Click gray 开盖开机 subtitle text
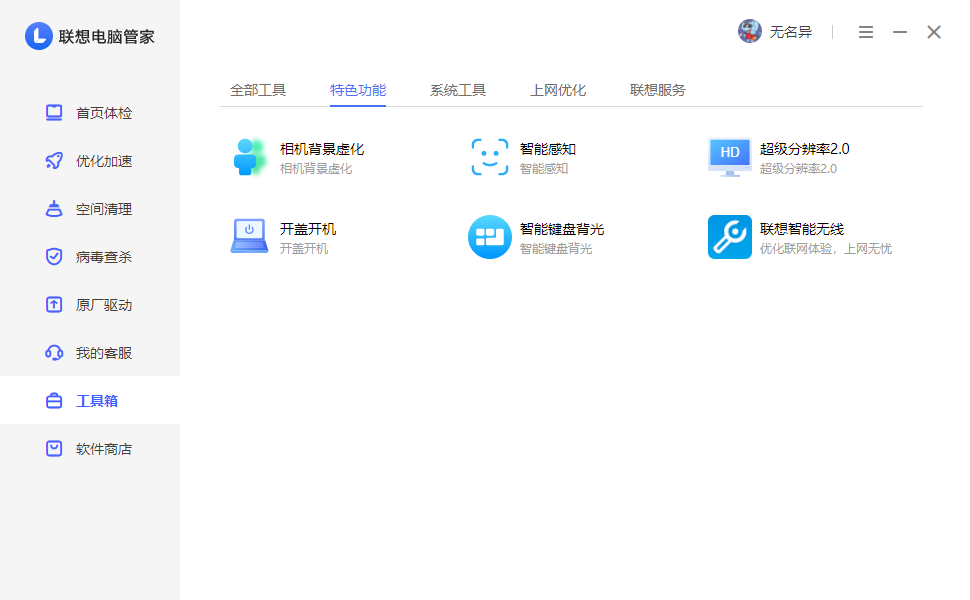Screen dimensions: 970x600 (304, 249)
